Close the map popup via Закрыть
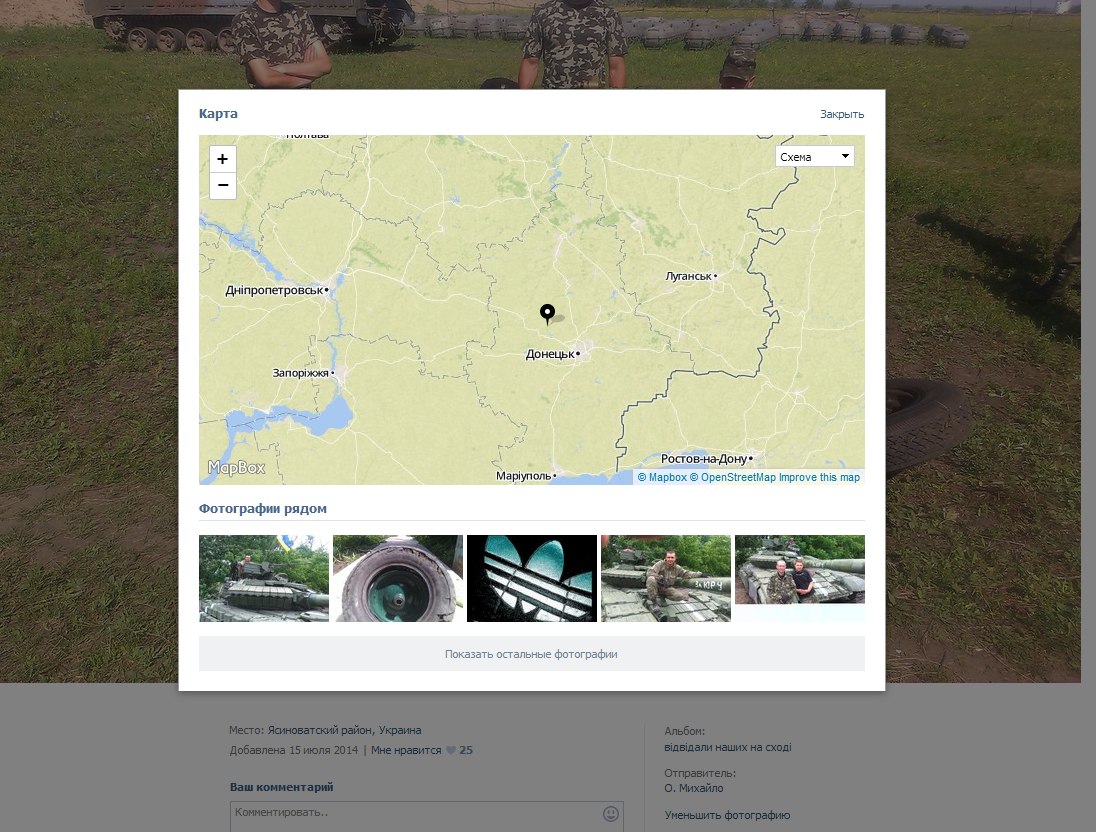Image resolution: width=1096 pixels, height=832 pixels. pyautogui.click(x=842, y=114)
